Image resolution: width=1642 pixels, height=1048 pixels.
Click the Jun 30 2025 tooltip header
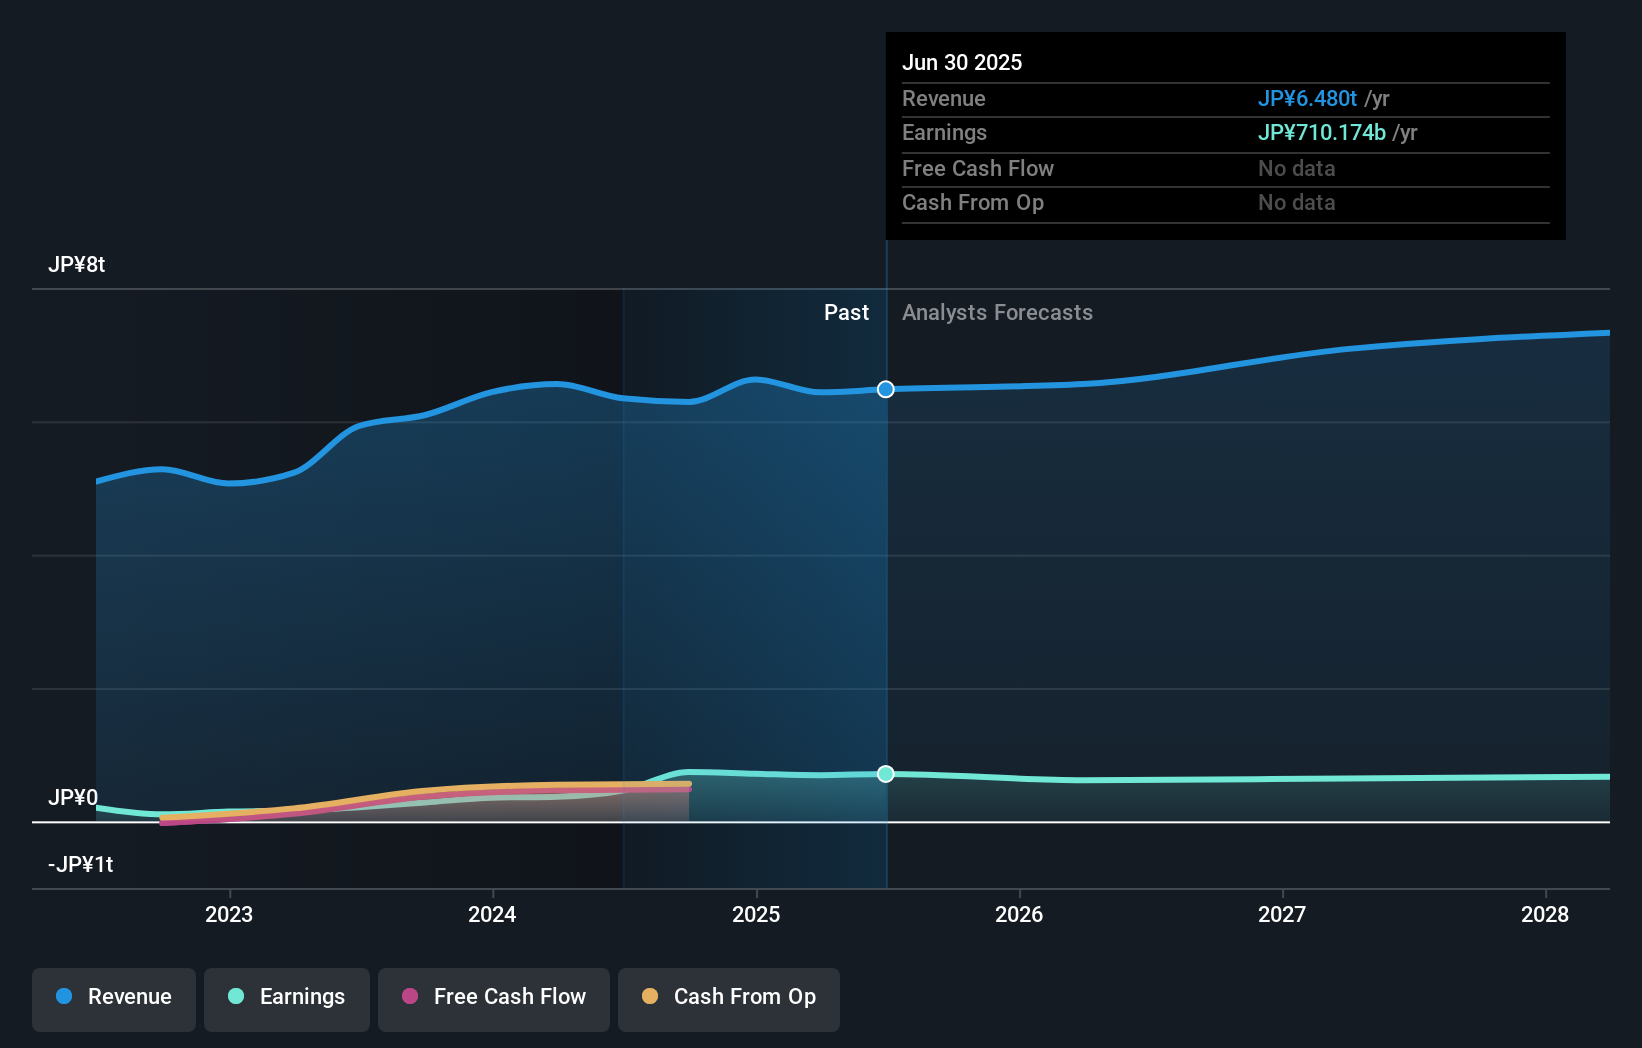click(x=962, y=62)
